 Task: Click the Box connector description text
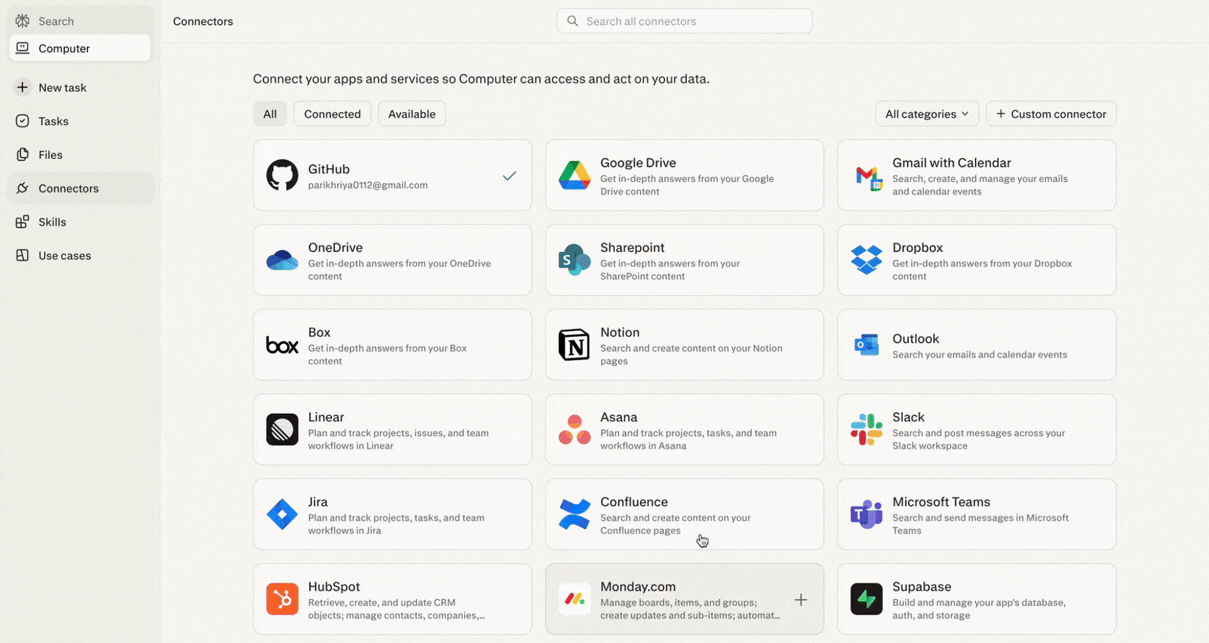point(388,354)
